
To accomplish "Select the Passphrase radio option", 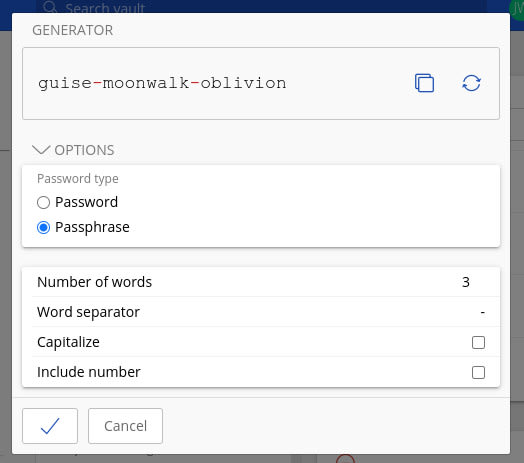I will coord(43,227).
